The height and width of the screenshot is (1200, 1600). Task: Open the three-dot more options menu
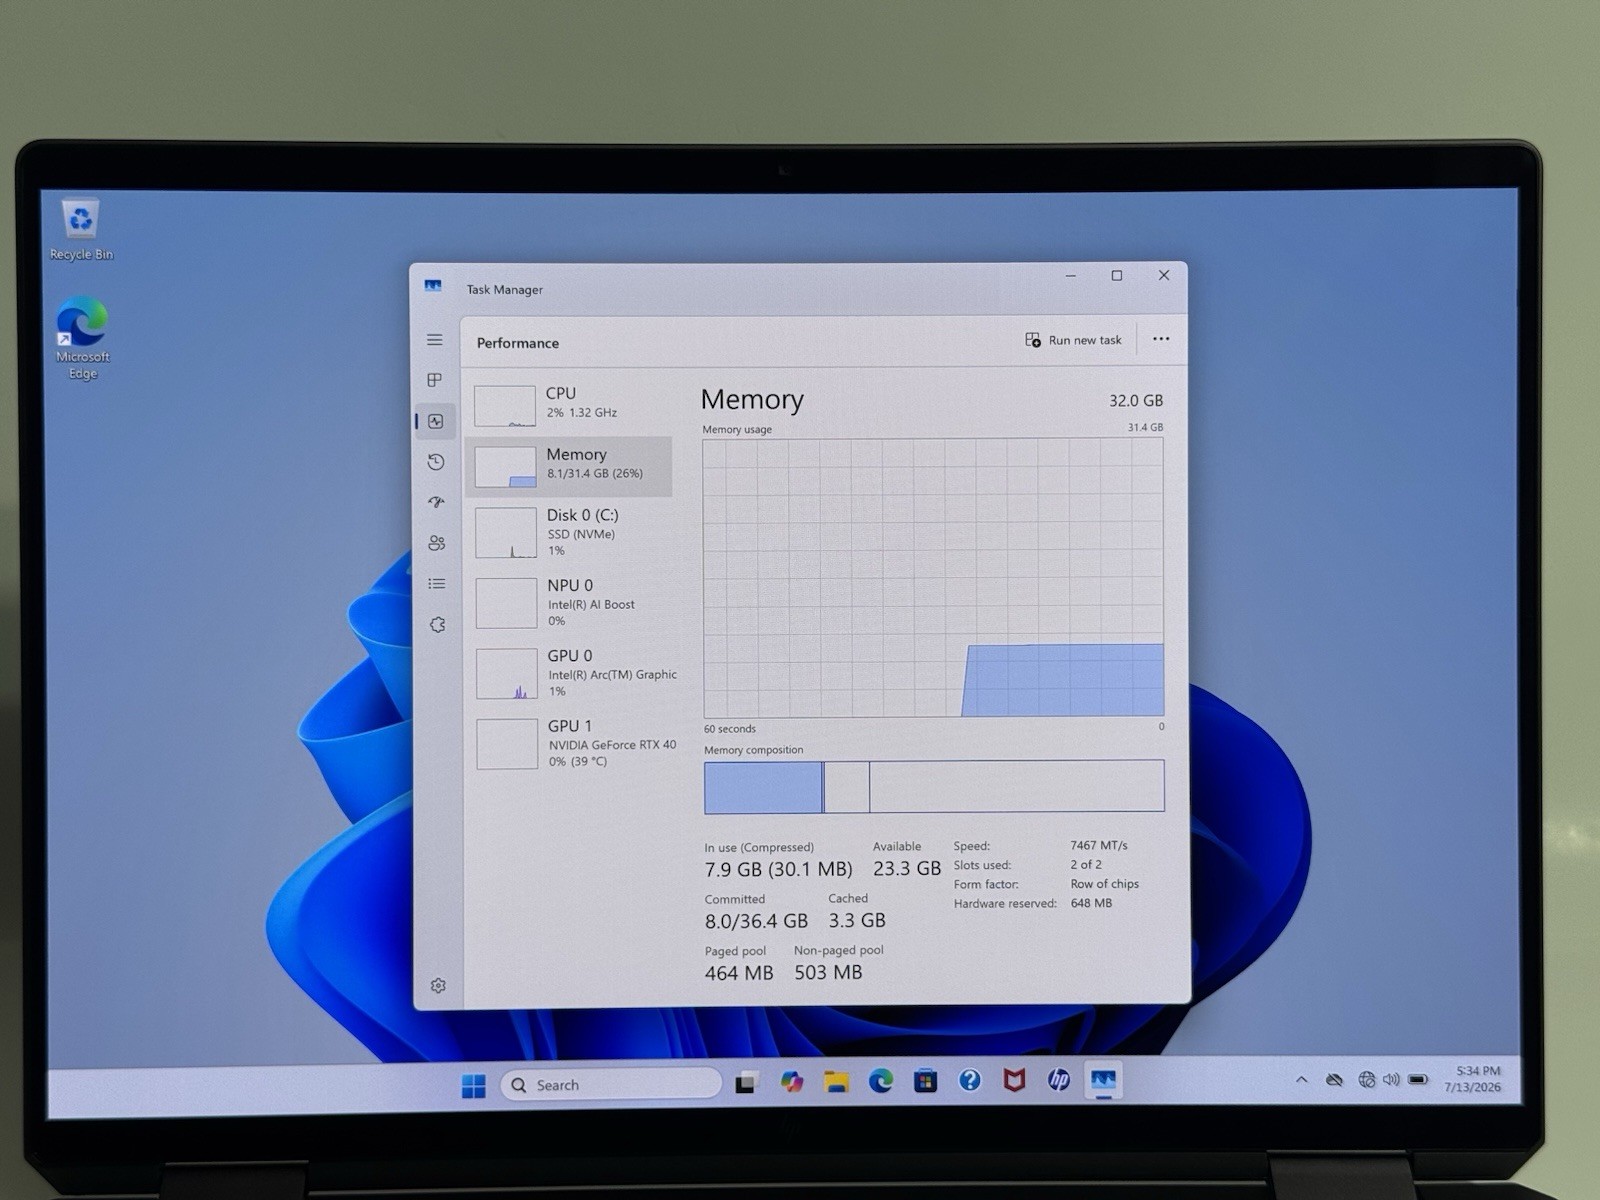click(x=1160, y=339)
